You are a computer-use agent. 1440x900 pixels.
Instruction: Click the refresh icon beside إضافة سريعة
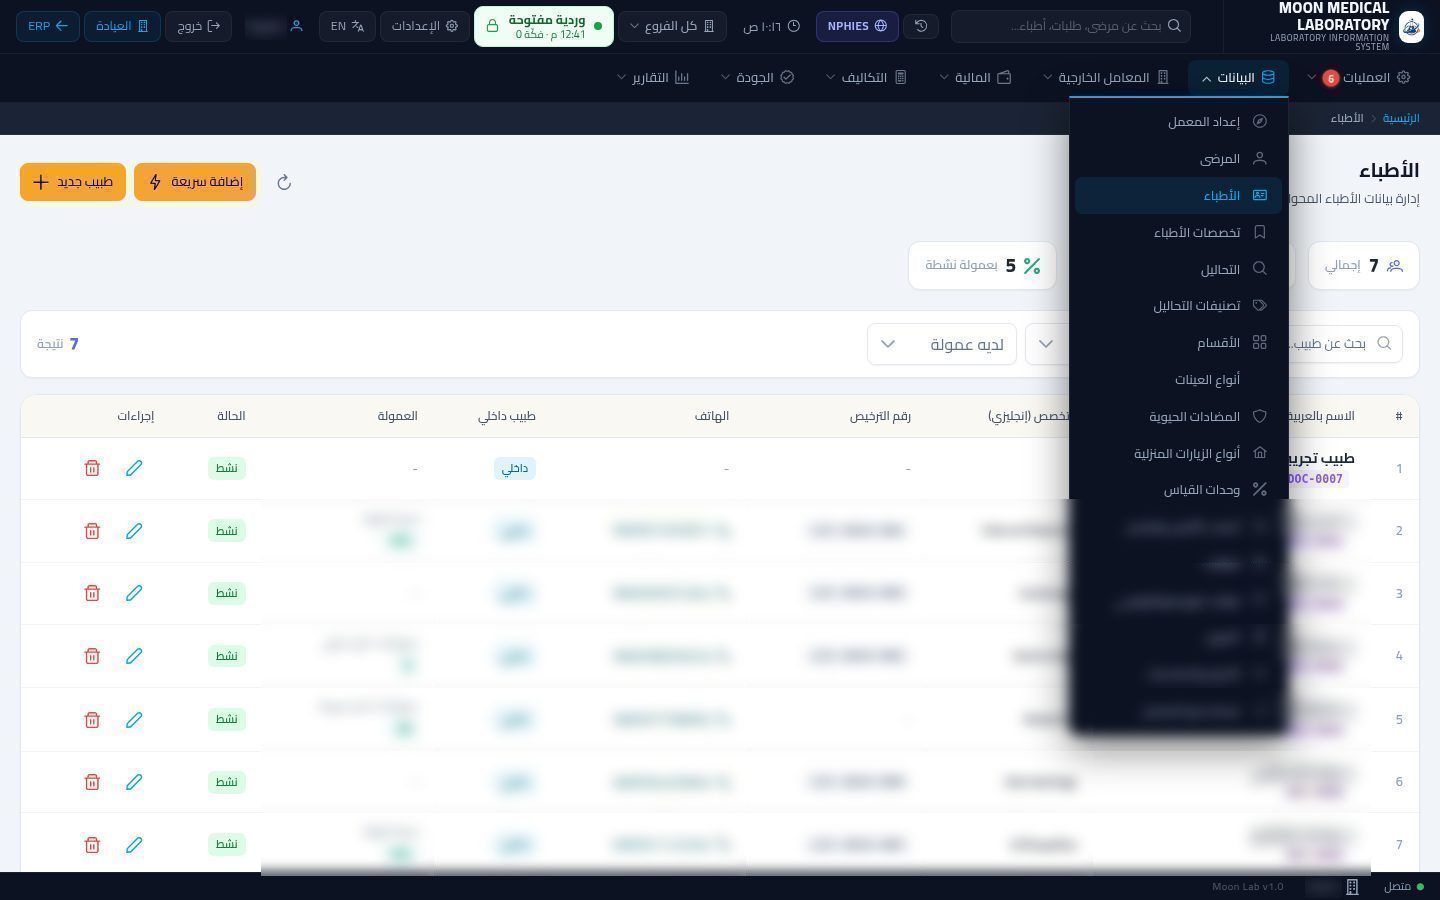click(x=284, y=182)
